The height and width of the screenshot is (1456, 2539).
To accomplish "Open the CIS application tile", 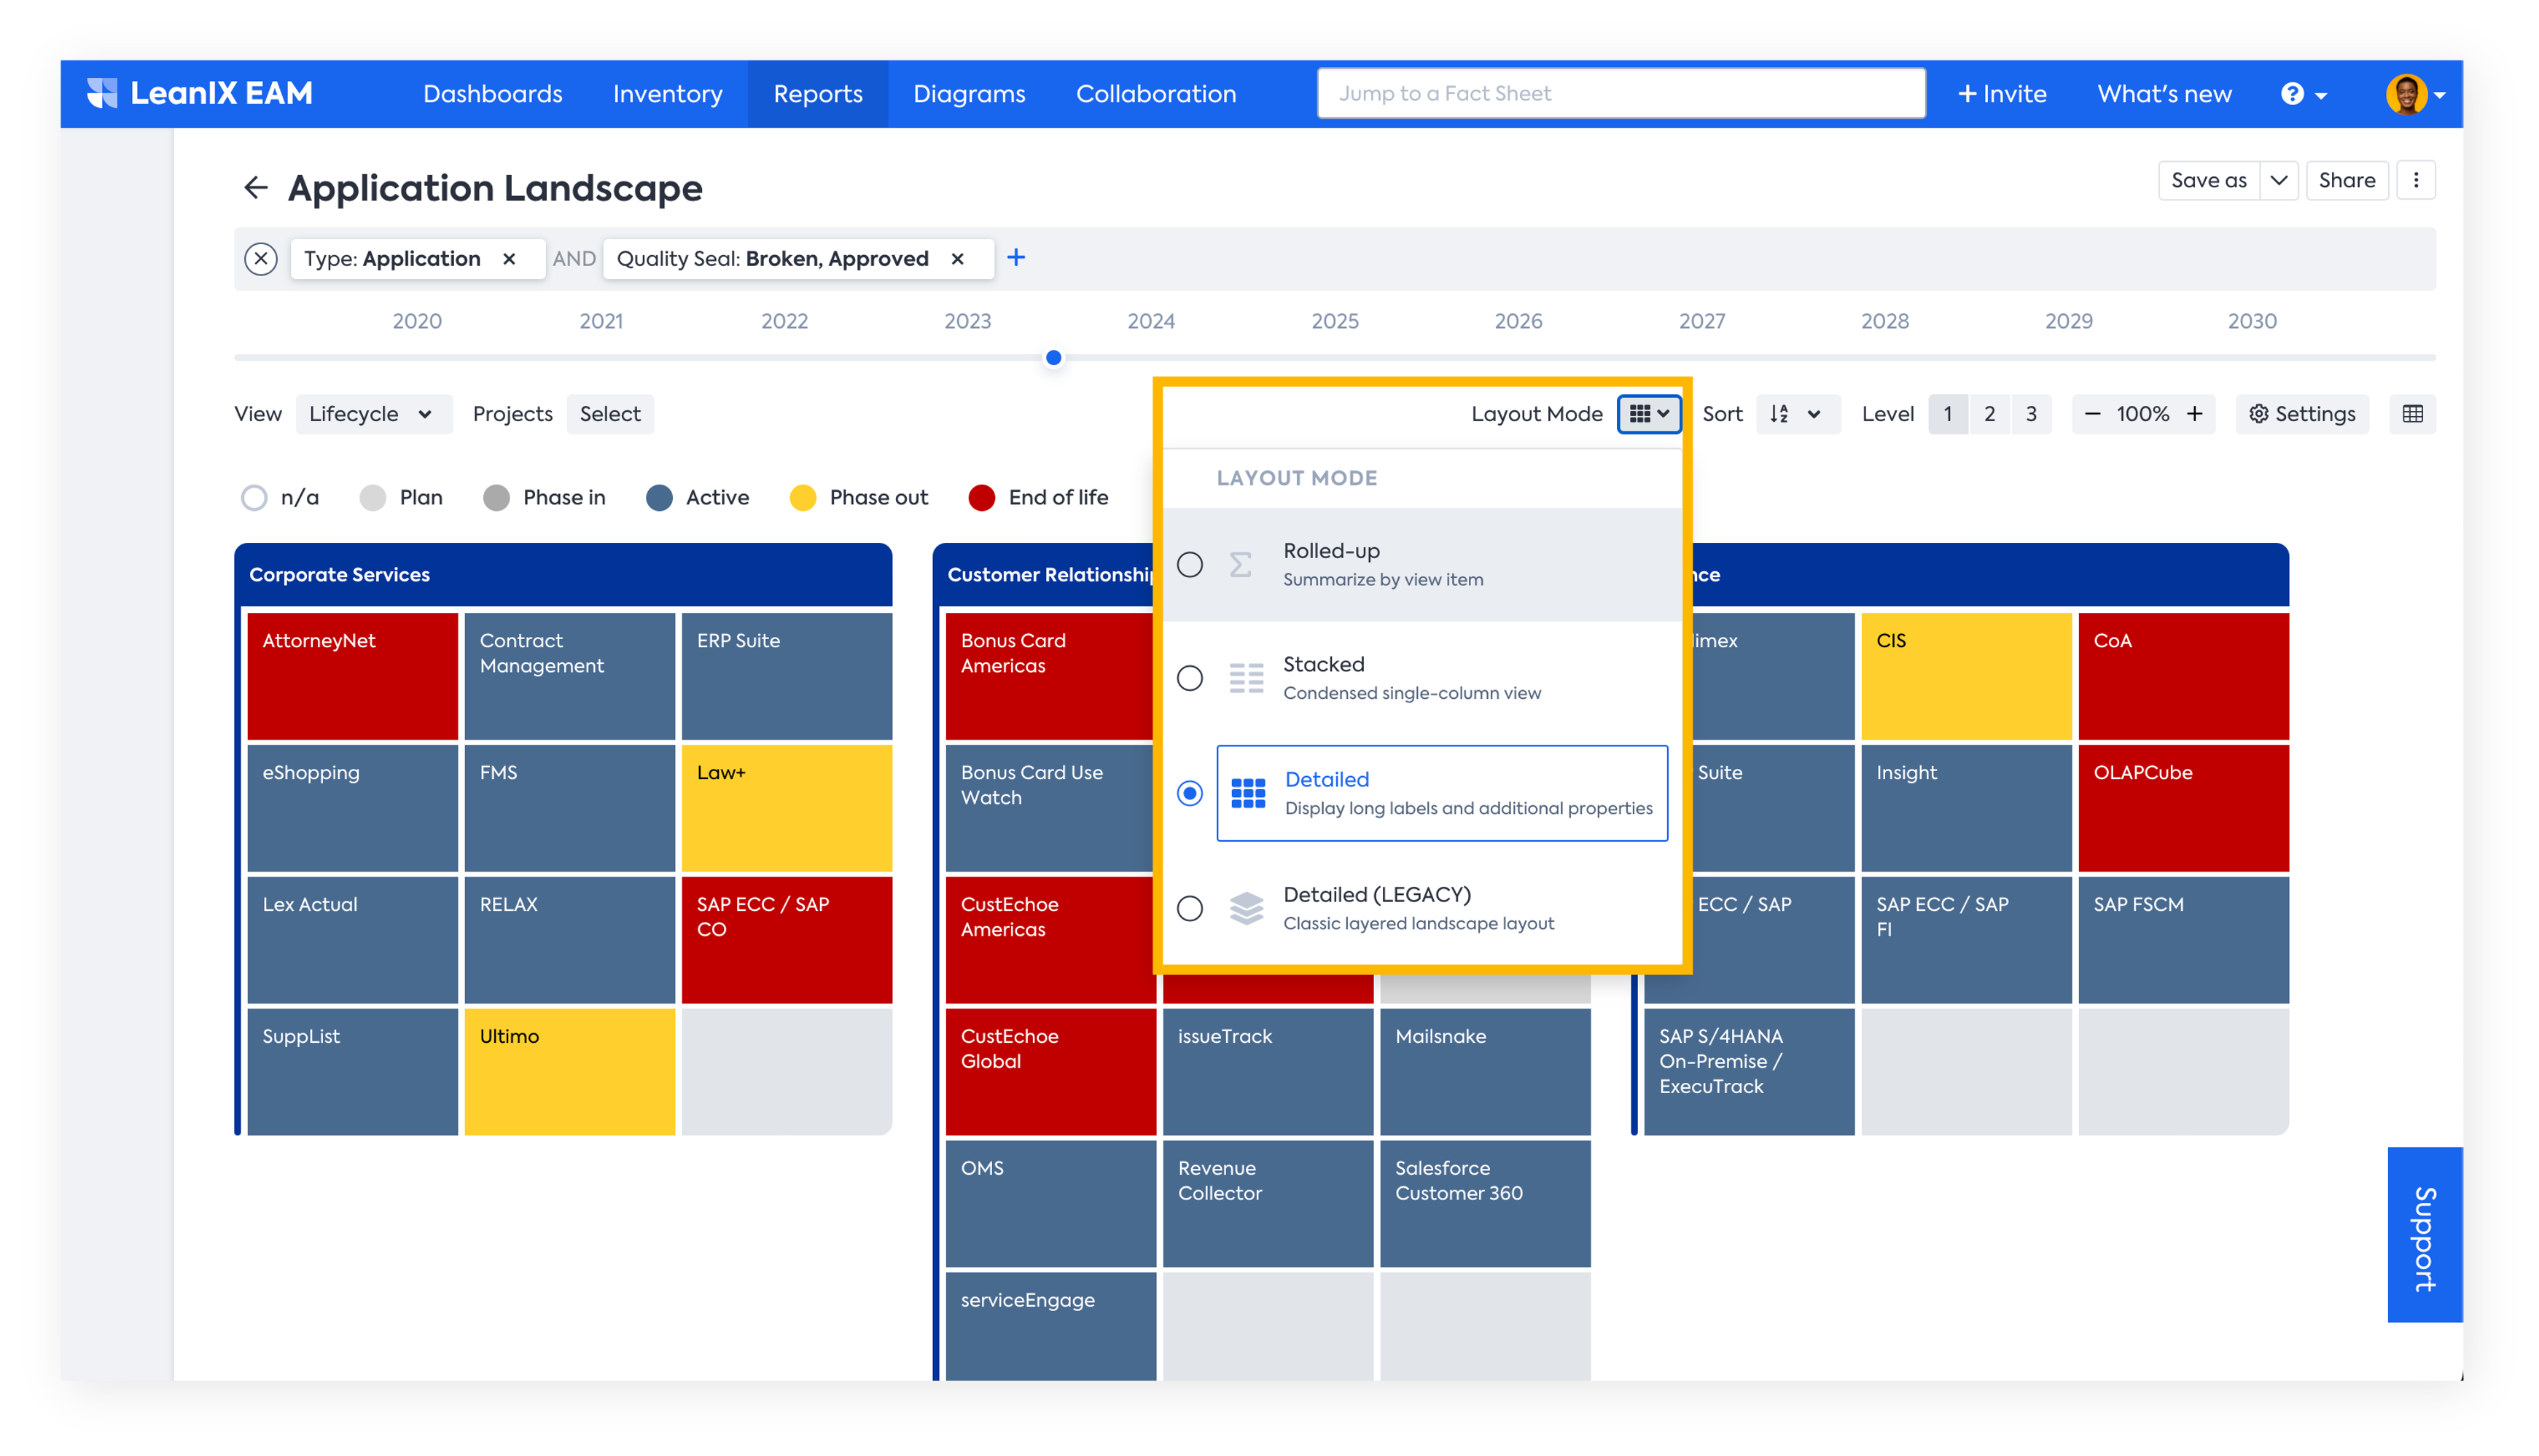I will click(x=1965, y=676).
